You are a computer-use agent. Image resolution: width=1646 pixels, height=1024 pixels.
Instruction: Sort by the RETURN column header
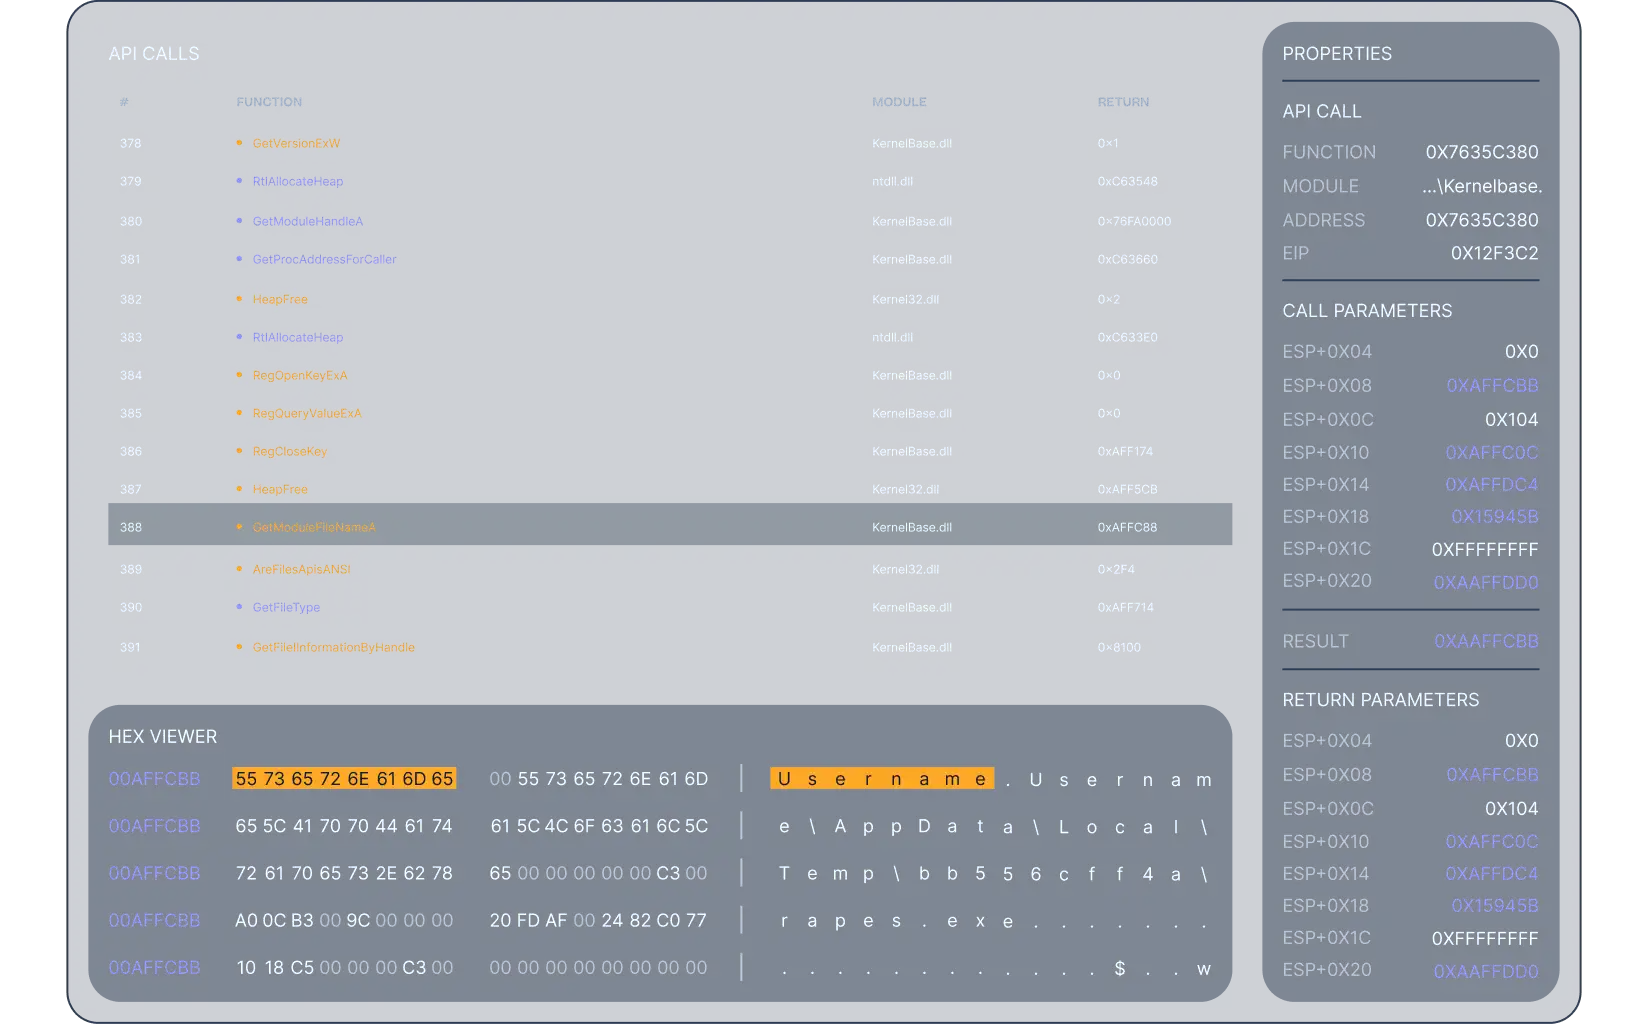point(1123,102)
